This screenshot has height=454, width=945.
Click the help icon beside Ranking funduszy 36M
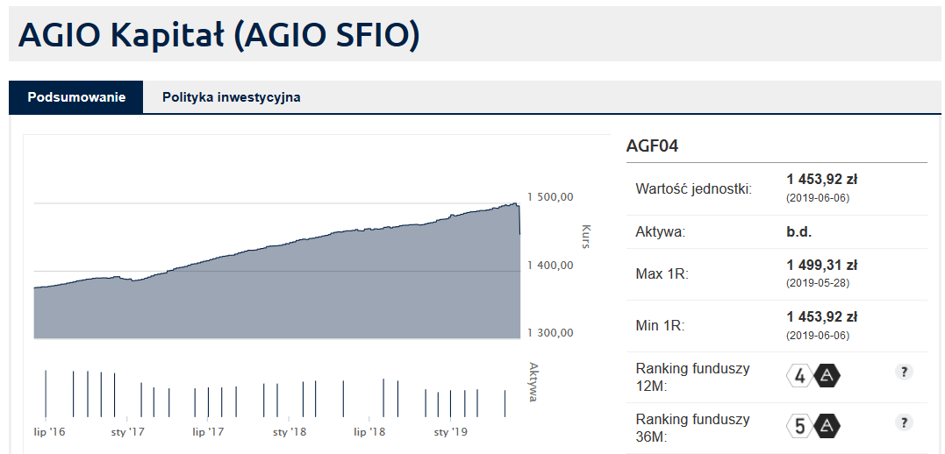(903, 422)
